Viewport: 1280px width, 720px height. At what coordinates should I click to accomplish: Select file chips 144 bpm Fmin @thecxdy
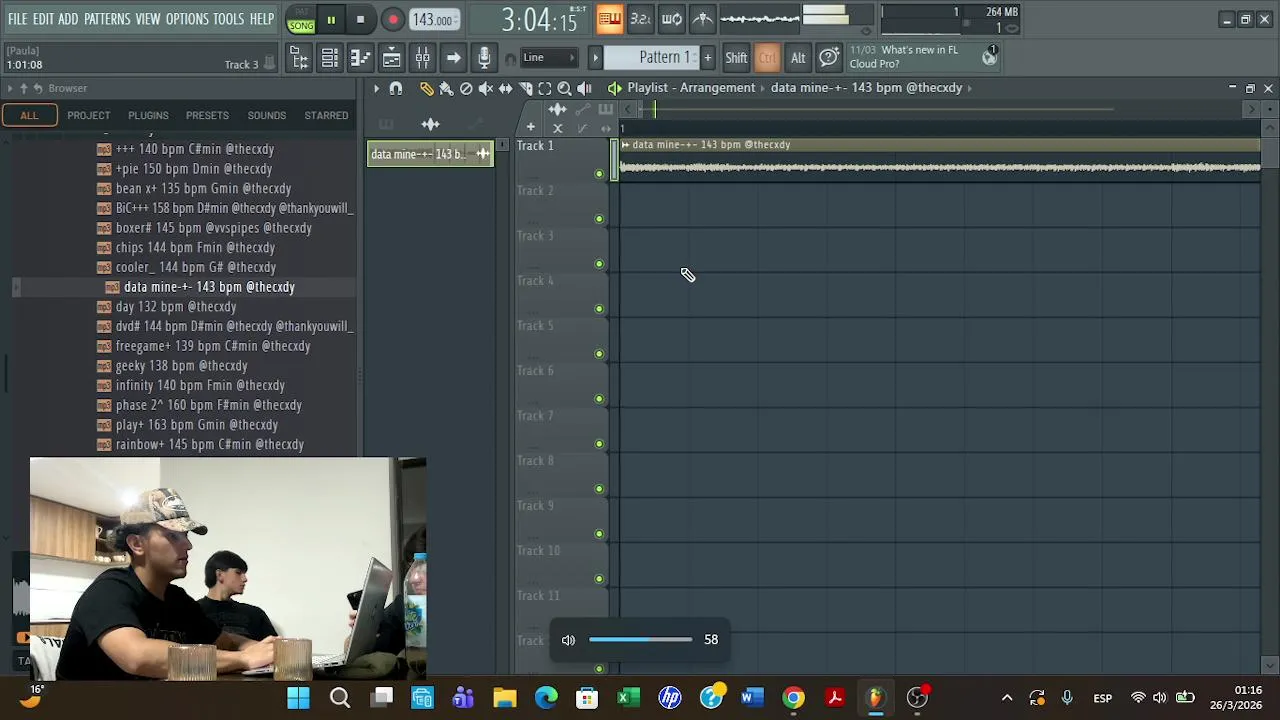[x=195, y=248]
